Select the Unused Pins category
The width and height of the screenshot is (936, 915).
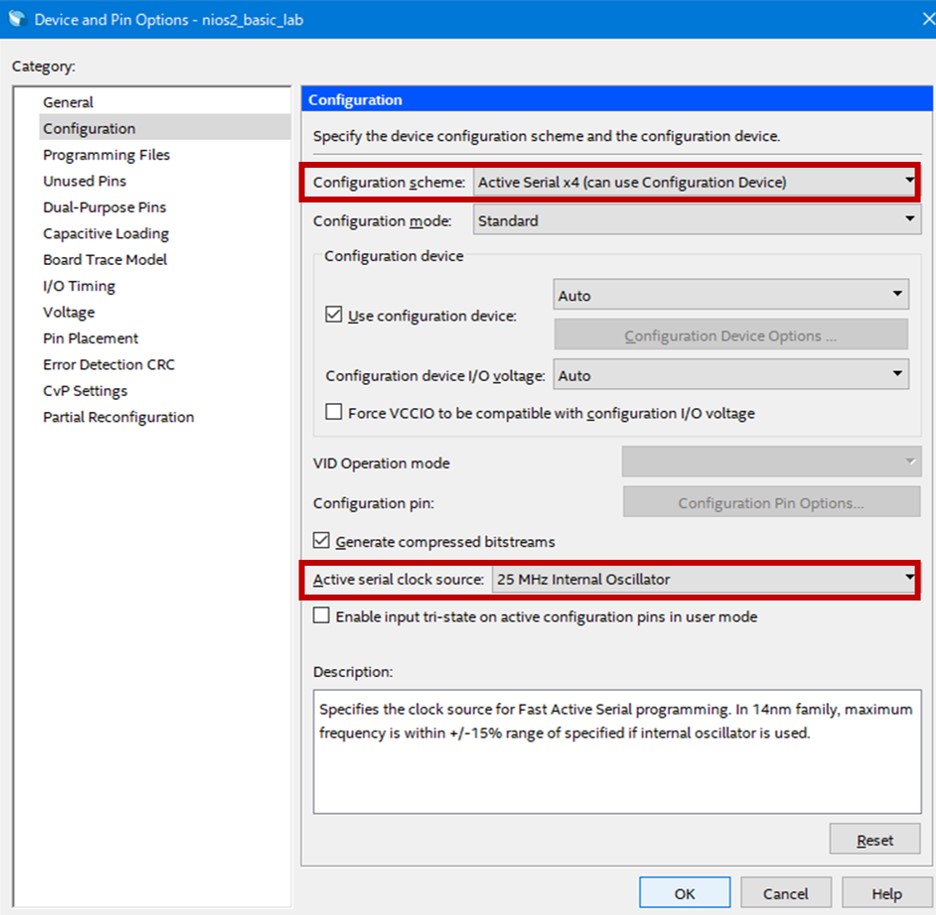coord(84,180)
